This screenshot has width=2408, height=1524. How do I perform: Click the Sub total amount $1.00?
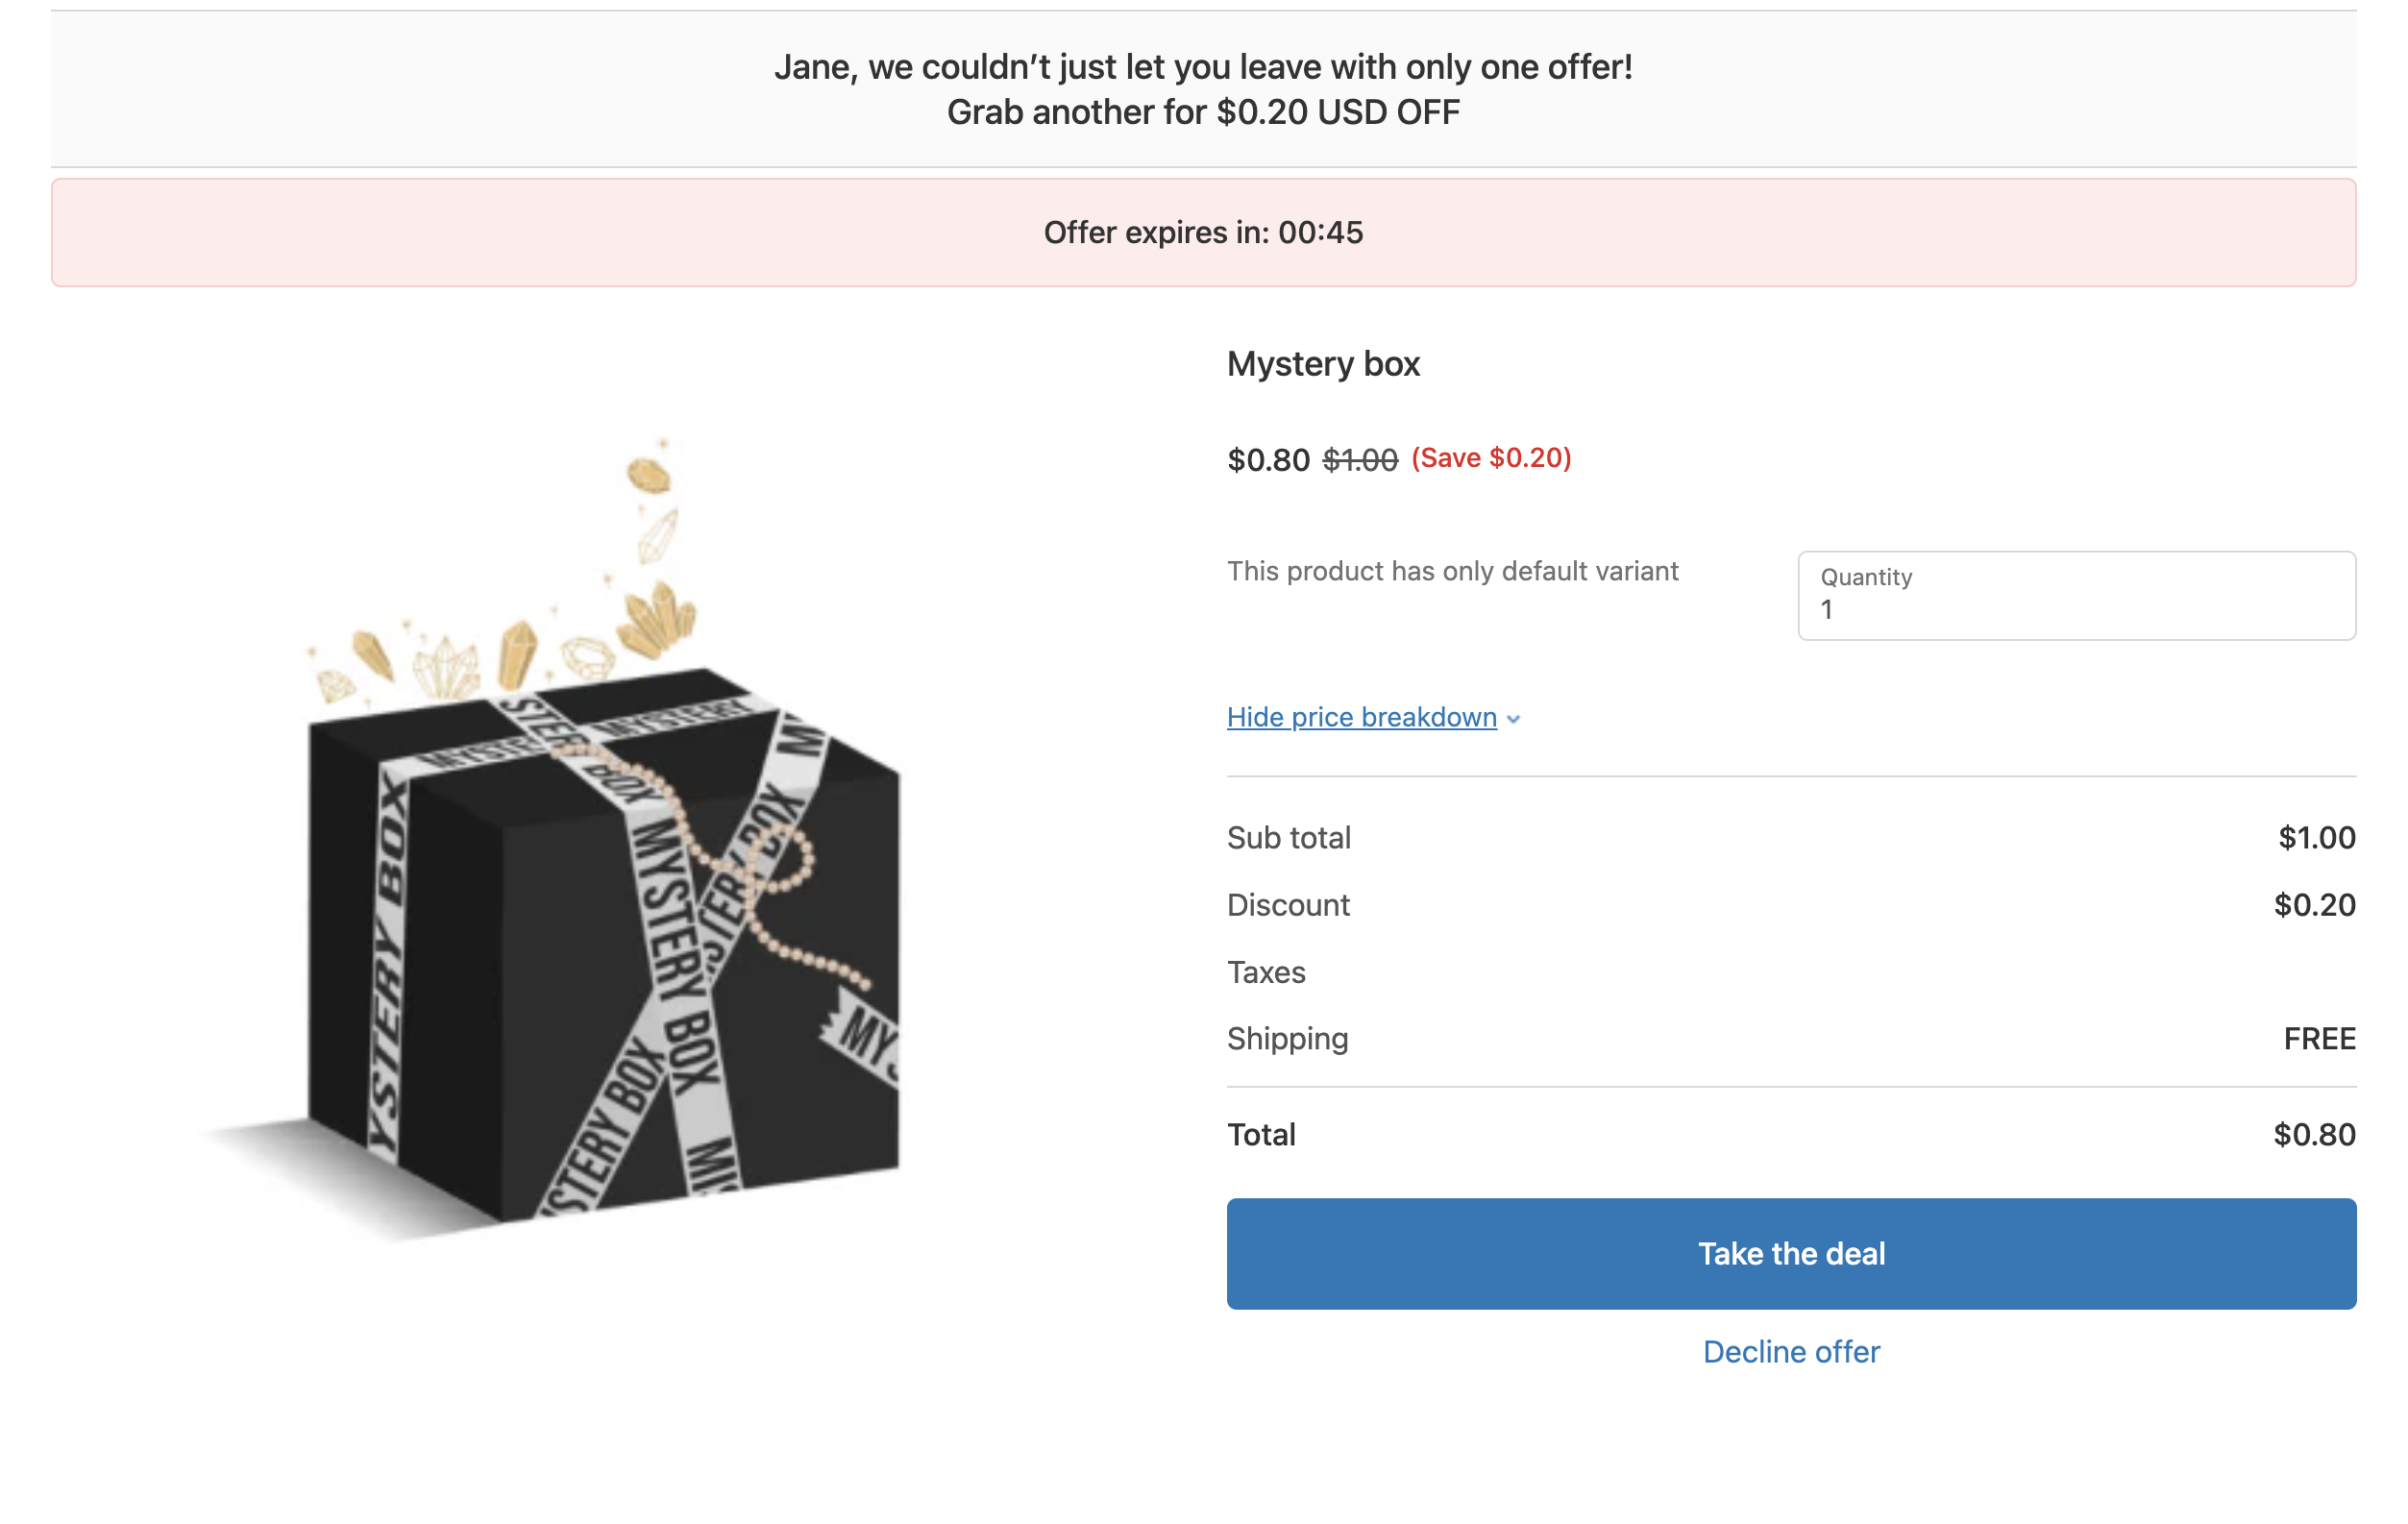point(2315,837)
